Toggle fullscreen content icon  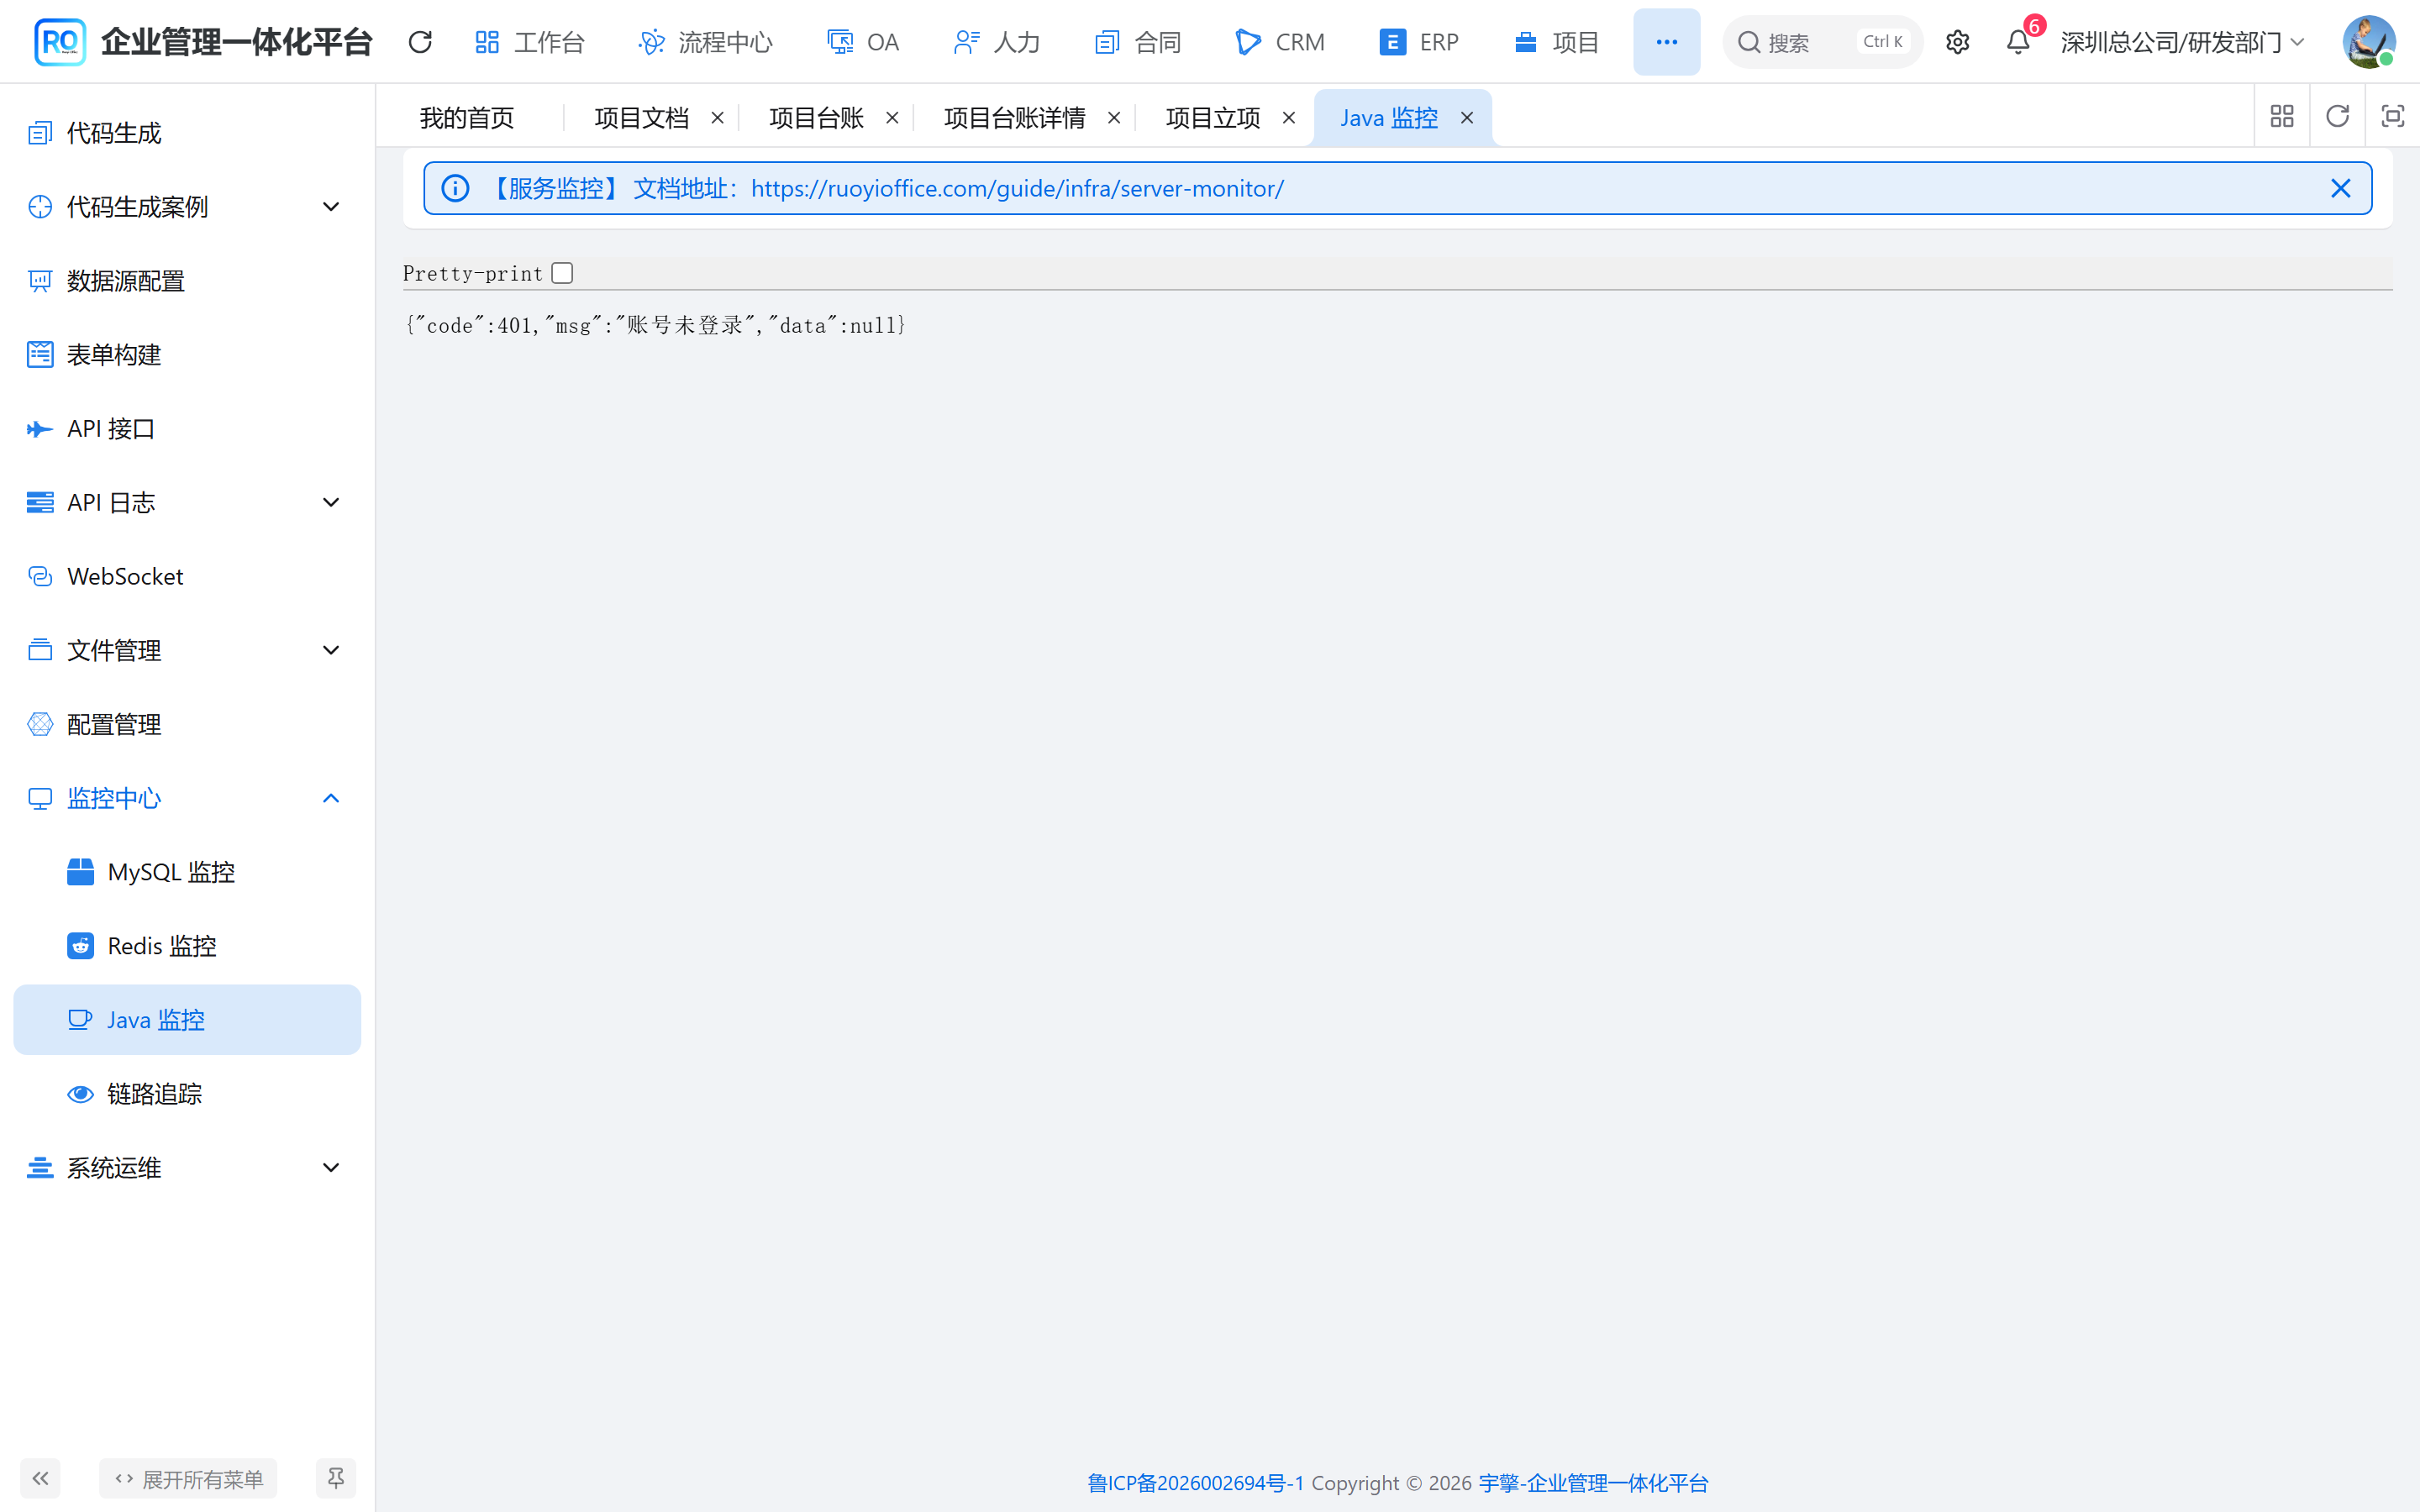pyautogui.click(x=2392, y=117)
